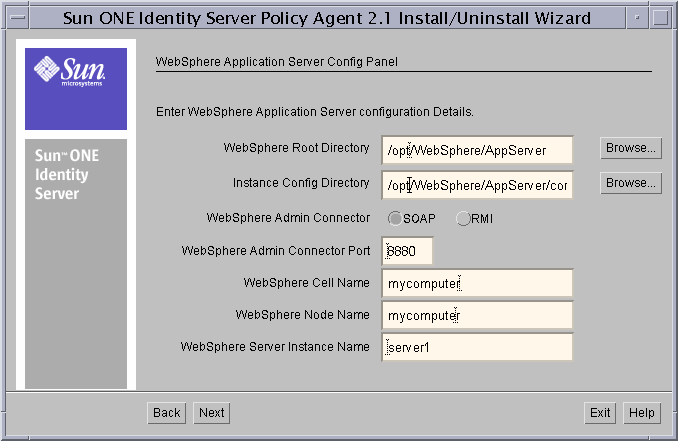Viewport: 678px width, 441px height.
Task: Click the 'Sun ONE Identity Server' sidebar text
Action: 67,174
